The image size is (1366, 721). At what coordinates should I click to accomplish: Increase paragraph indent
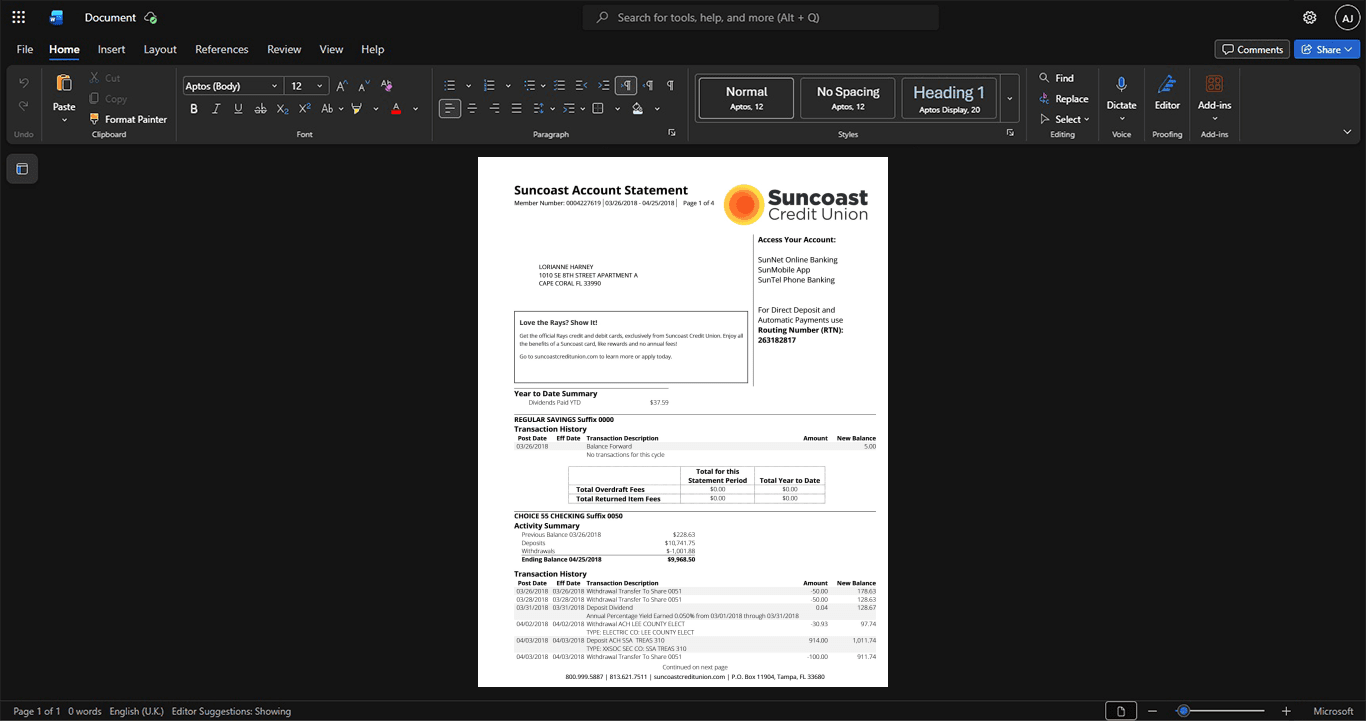click(602, 86)
